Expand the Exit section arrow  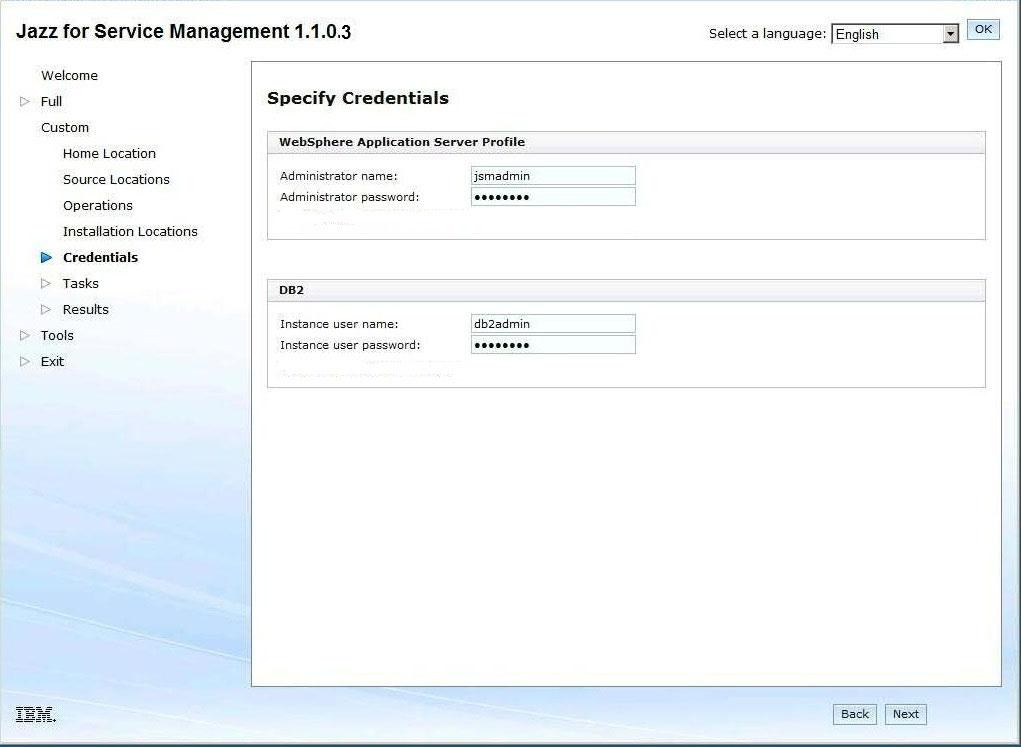pos(25,361)
